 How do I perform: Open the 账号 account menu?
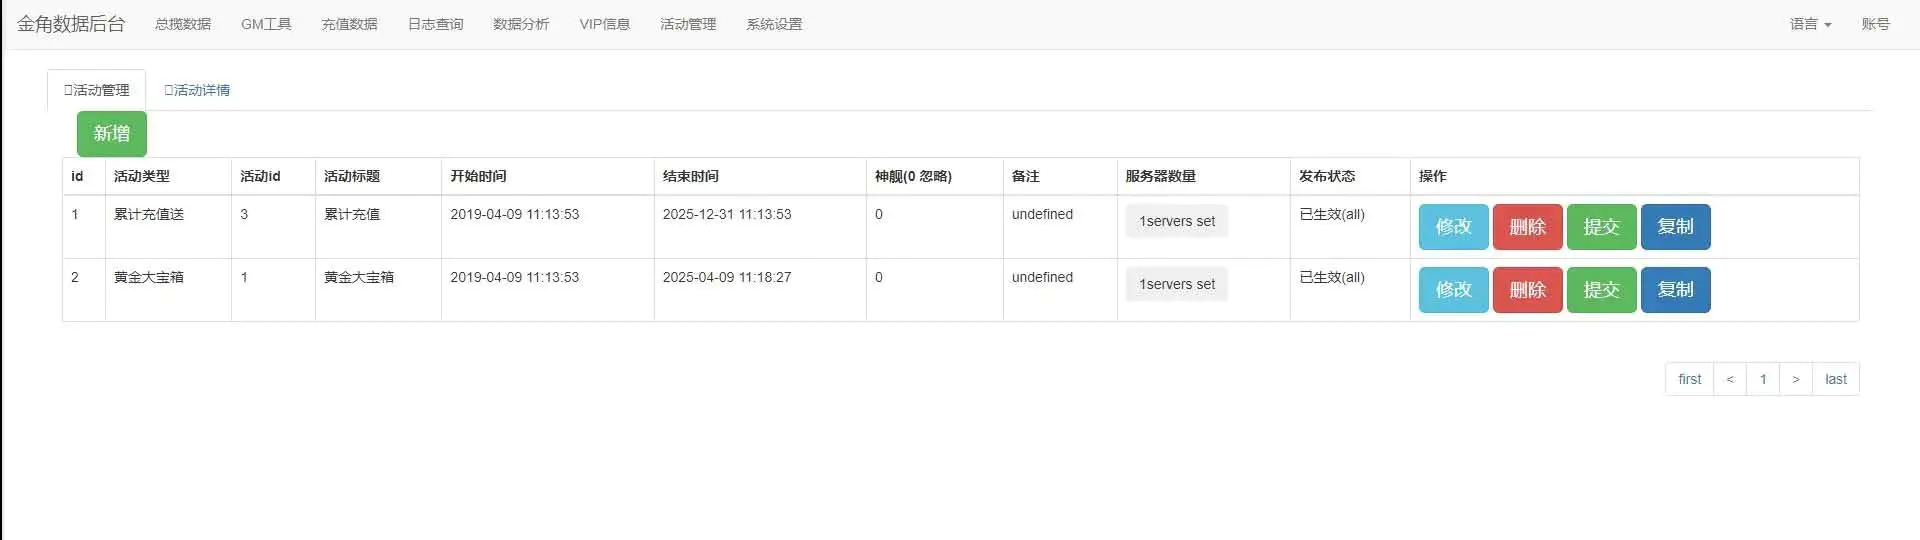tap(1875, 24)
